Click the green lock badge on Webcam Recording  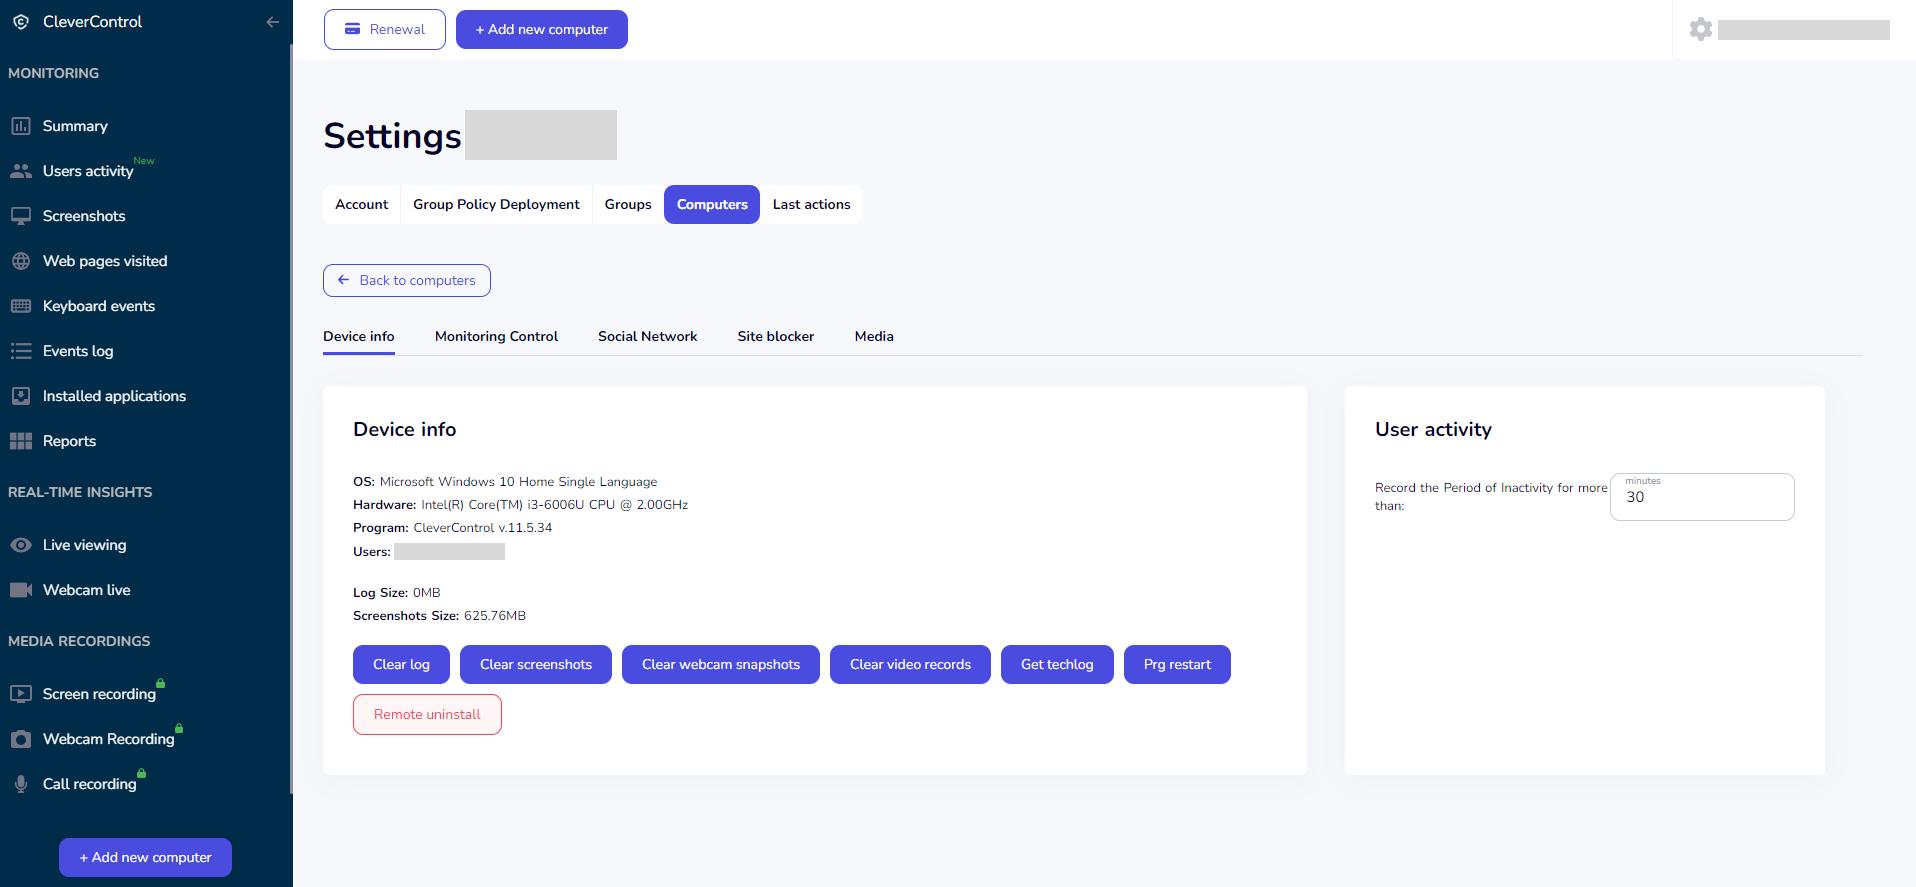179,728
